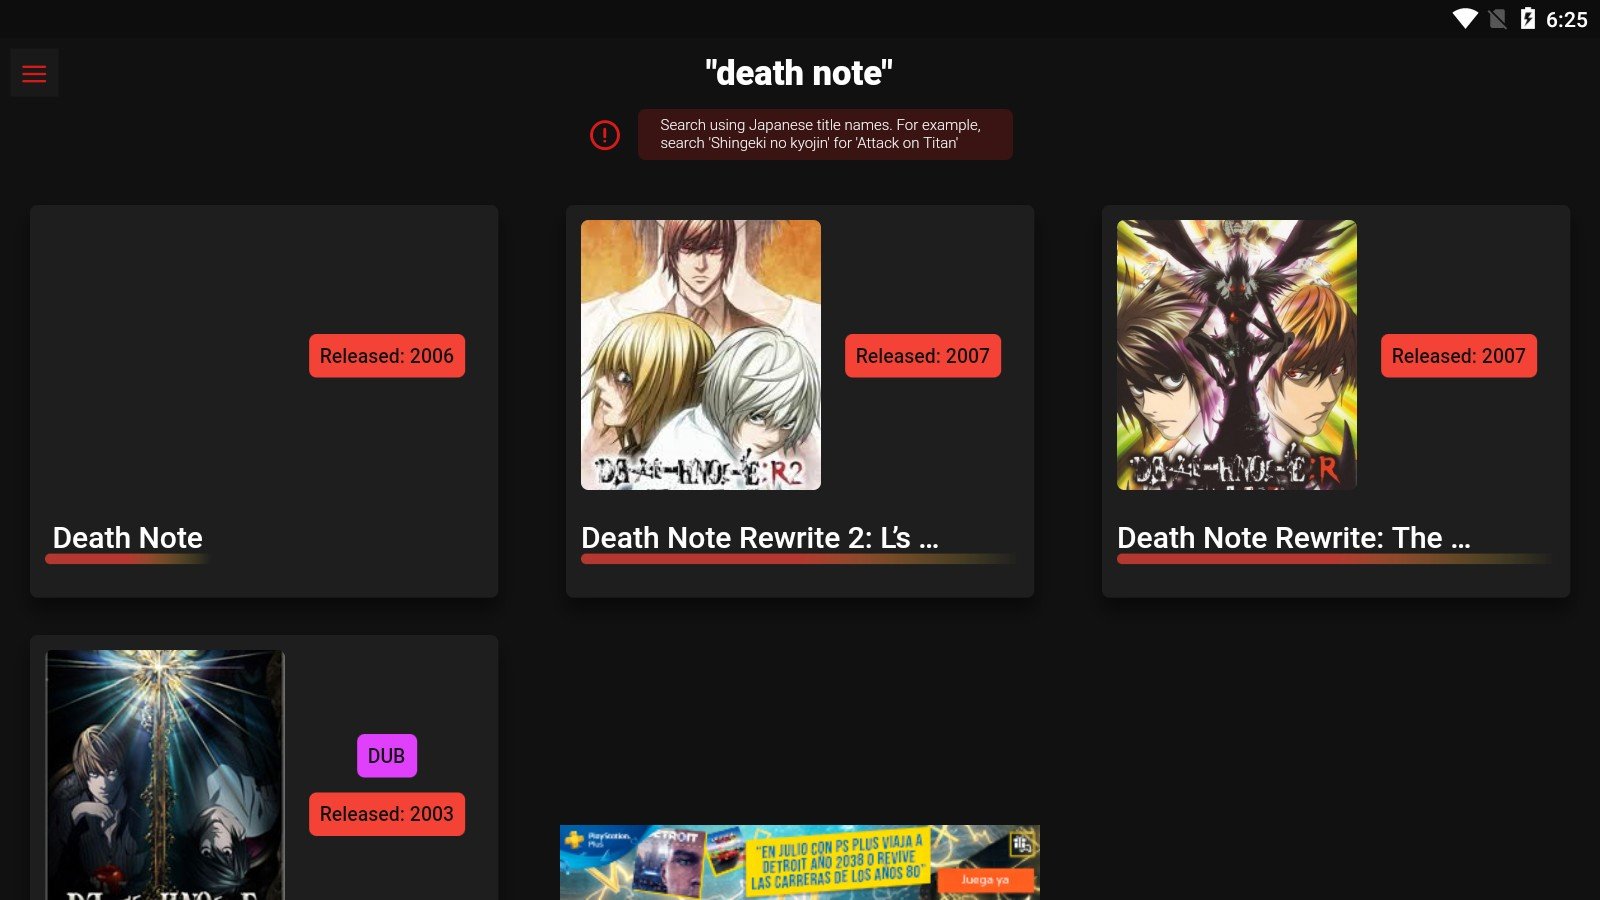Screen dimensions: 1600x900
Task: Click the purple DUB badge
Action: (x=387, y=756)
